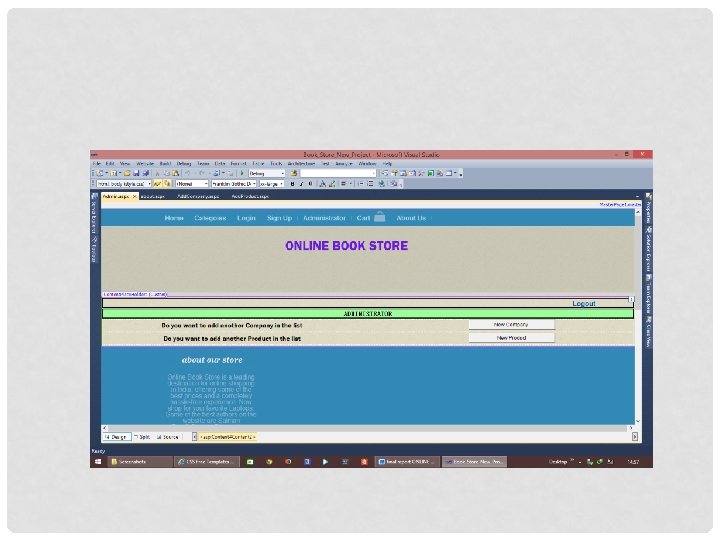The width and height of the screenshot is (720, 540).
Task: Open the Architecture menu
Action: [x=301, y=163]
